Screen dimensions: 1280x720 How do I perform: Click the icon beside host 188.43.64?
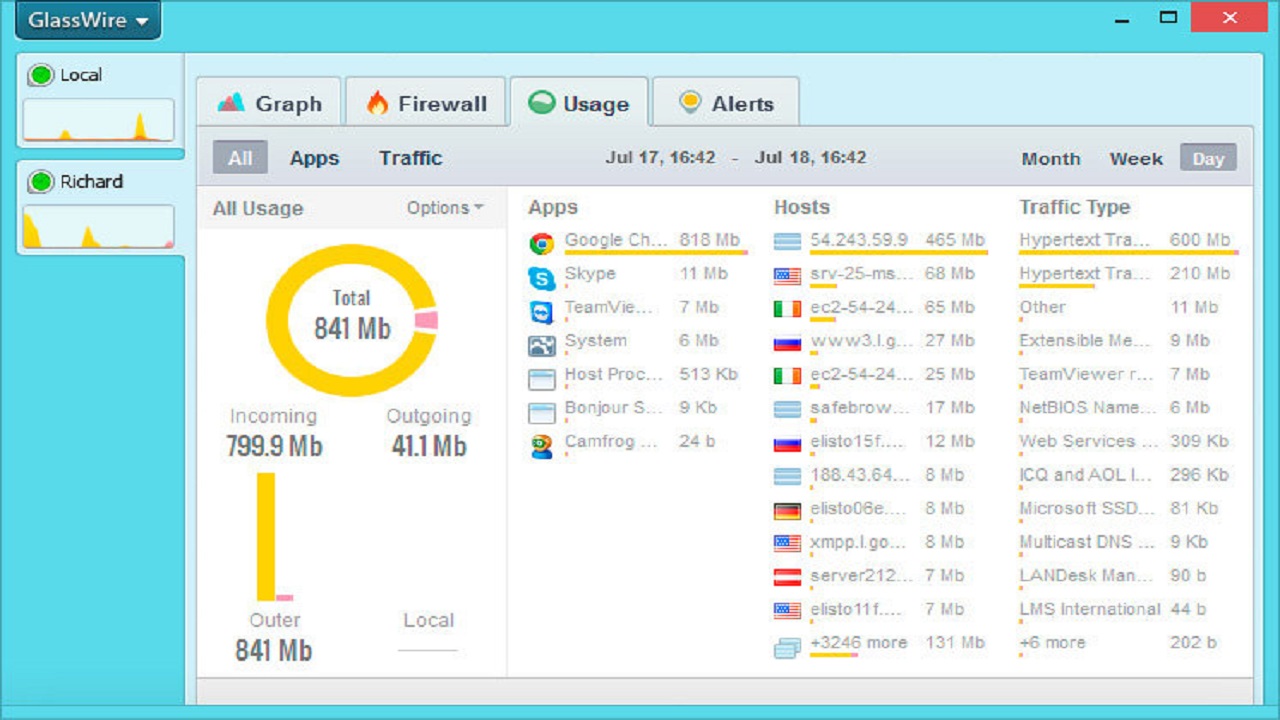(x=788, y=476)
